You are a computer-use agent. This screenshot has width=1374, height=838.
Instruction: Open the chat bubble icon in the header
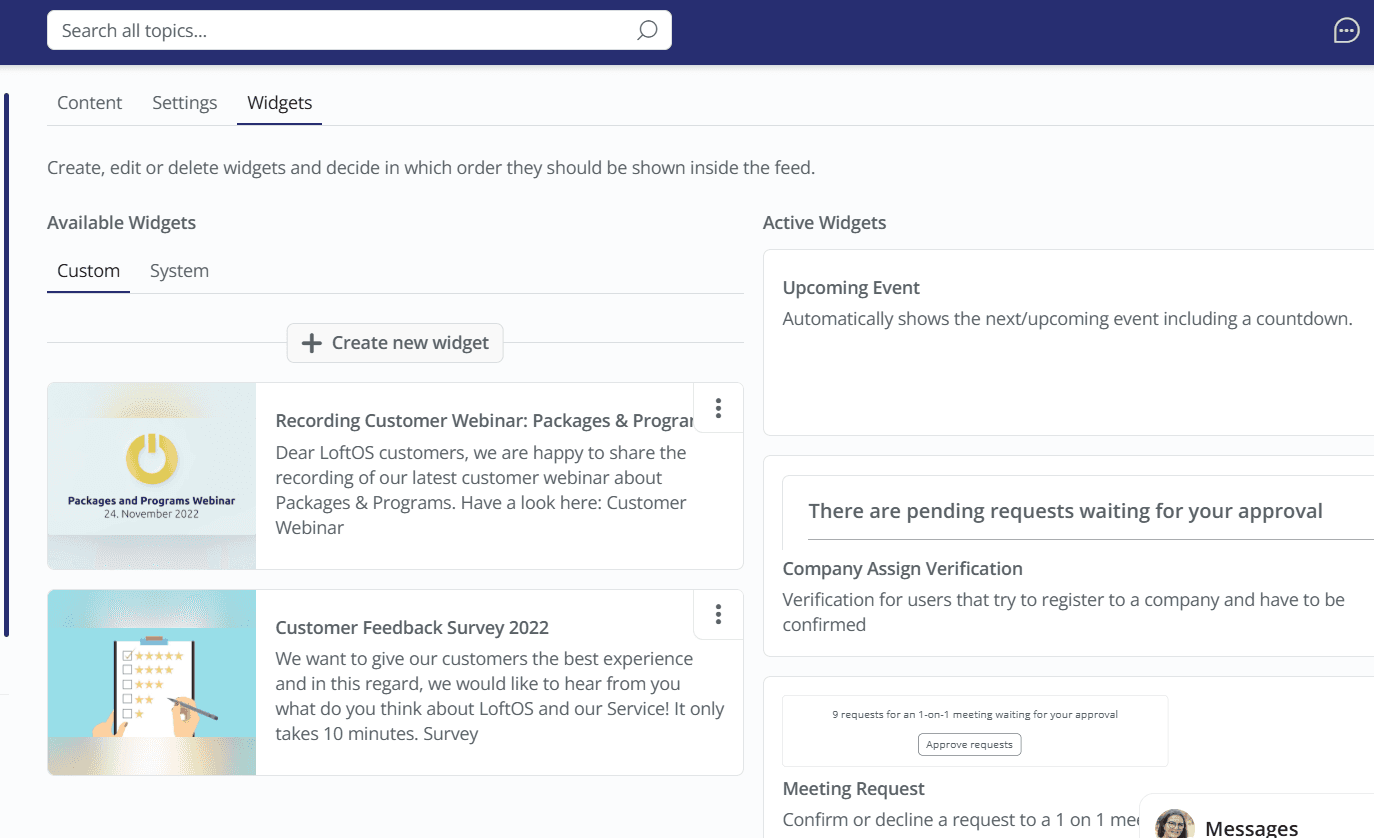1346,31
